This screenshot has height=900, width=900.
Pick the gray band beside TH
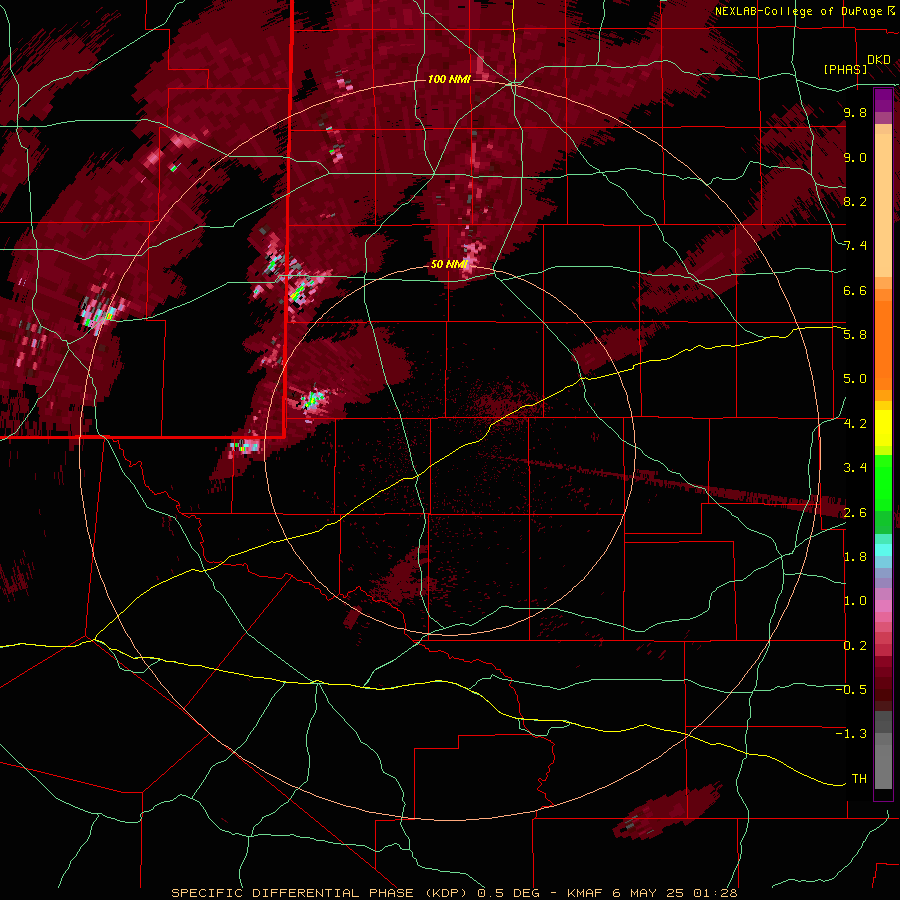[x=883, y=767]
